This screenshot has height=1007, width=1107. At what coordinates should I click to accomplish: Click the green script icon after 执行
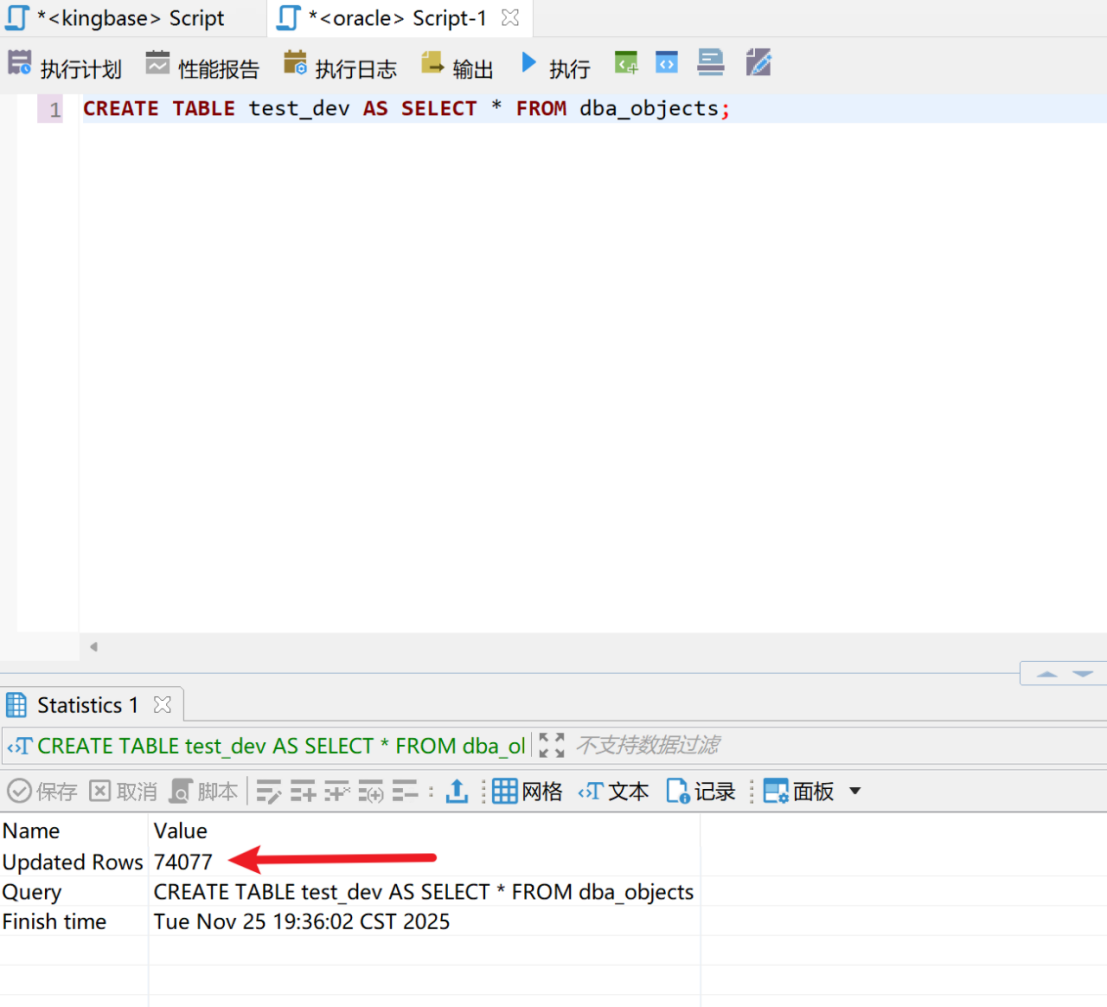tap(626, 63)
